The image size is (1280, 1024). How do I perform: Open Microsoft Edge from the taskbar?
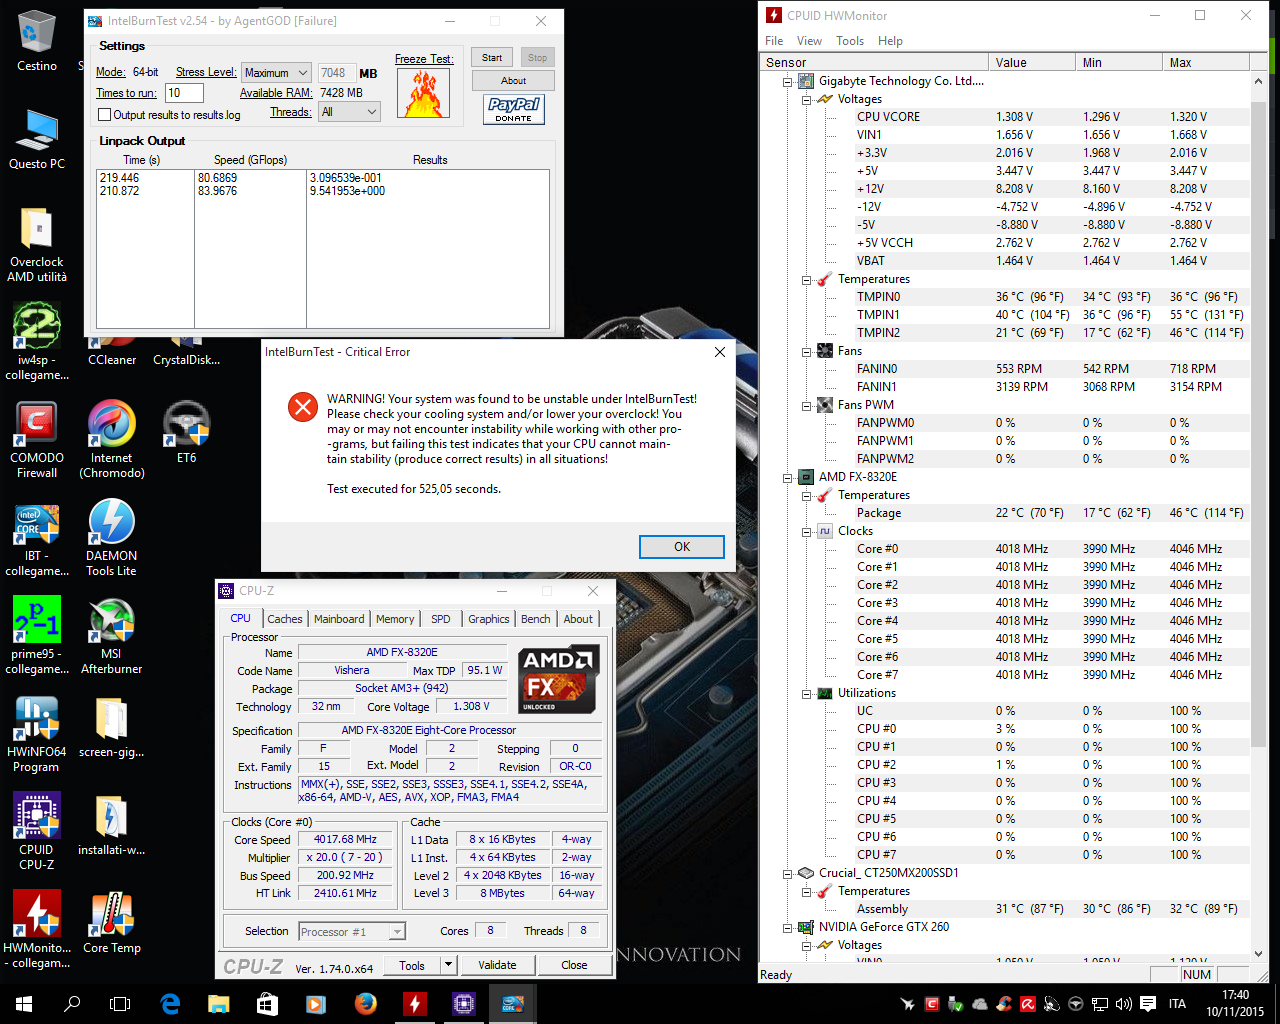coord(170,1004)
